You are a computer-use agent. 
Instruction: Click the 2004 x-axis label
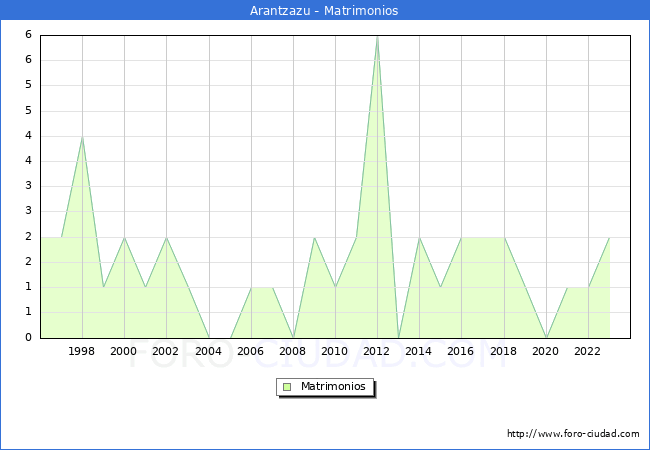(x=208, y=351)
